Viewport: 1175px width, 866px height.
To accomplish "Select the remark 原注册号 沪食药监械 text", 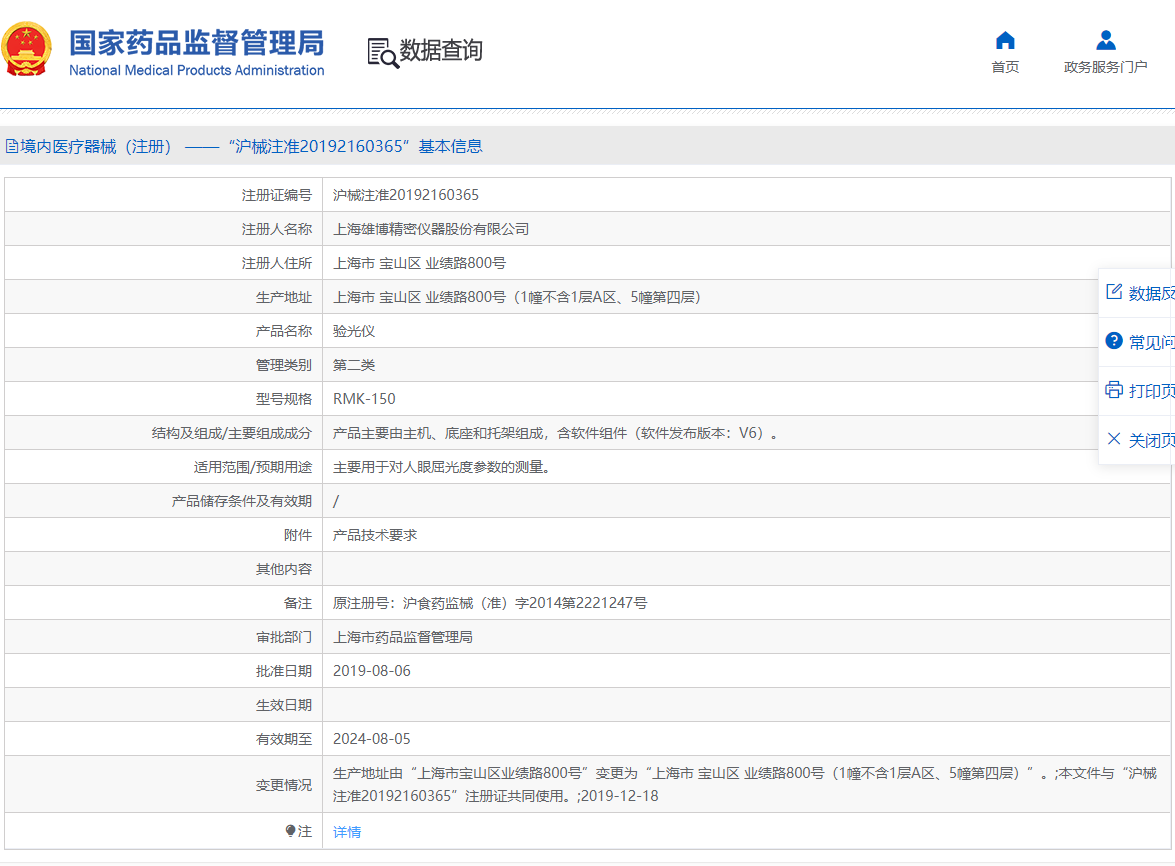I will tap(490, 603).
